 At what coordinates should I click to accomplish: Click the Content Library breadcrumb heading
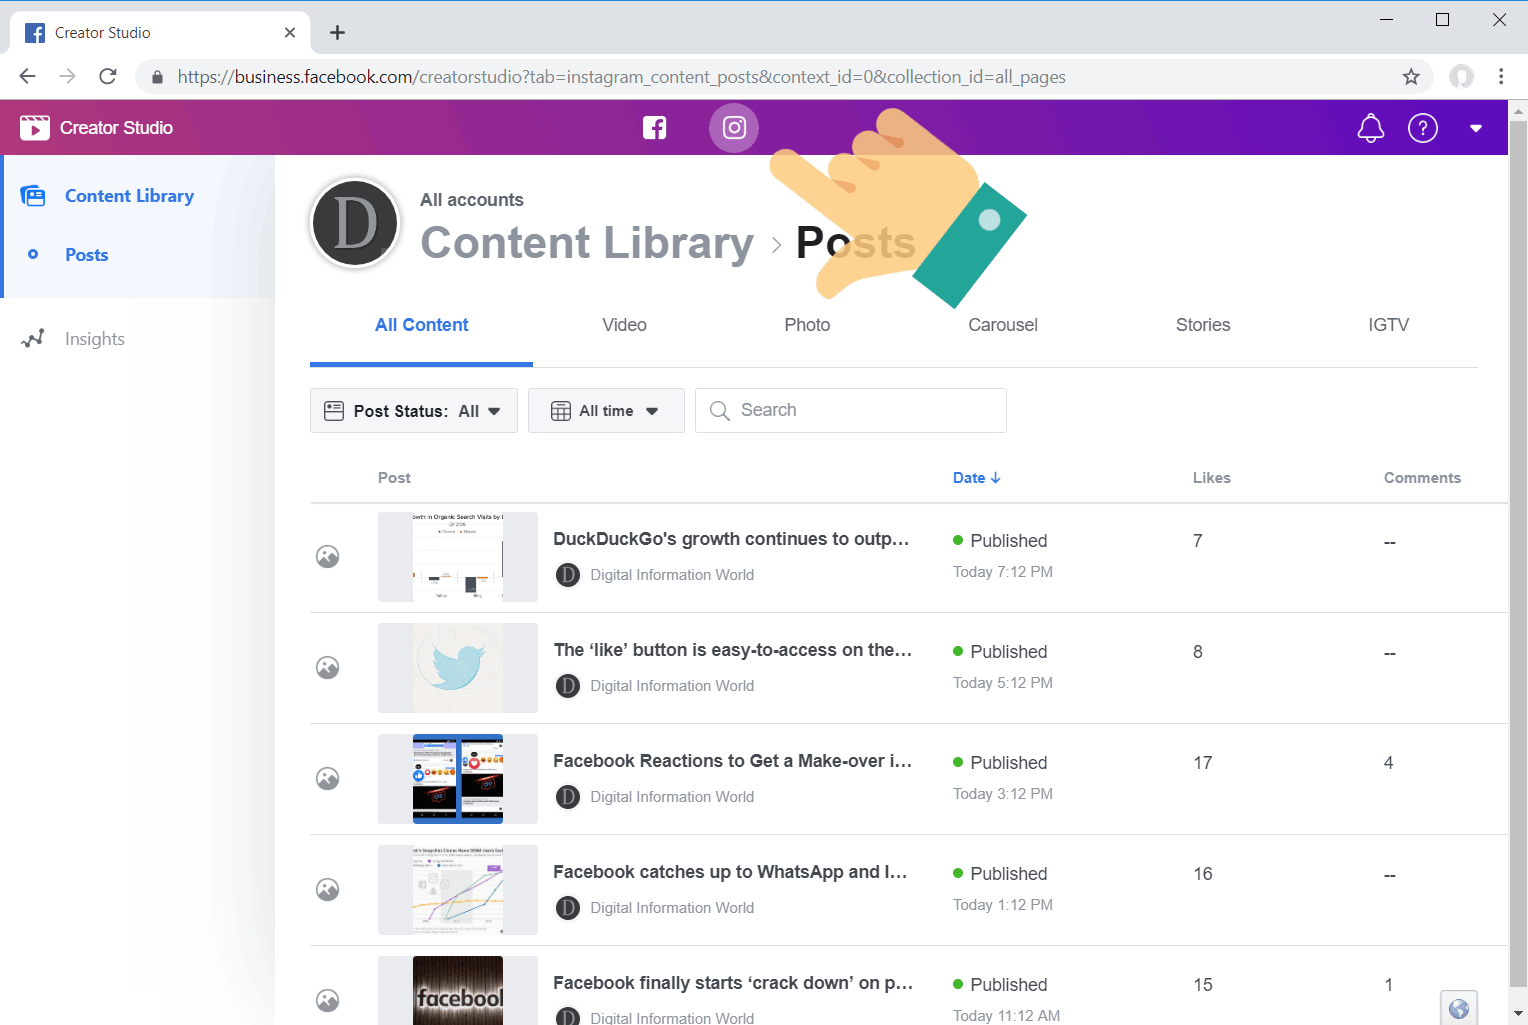pos(587,243)
